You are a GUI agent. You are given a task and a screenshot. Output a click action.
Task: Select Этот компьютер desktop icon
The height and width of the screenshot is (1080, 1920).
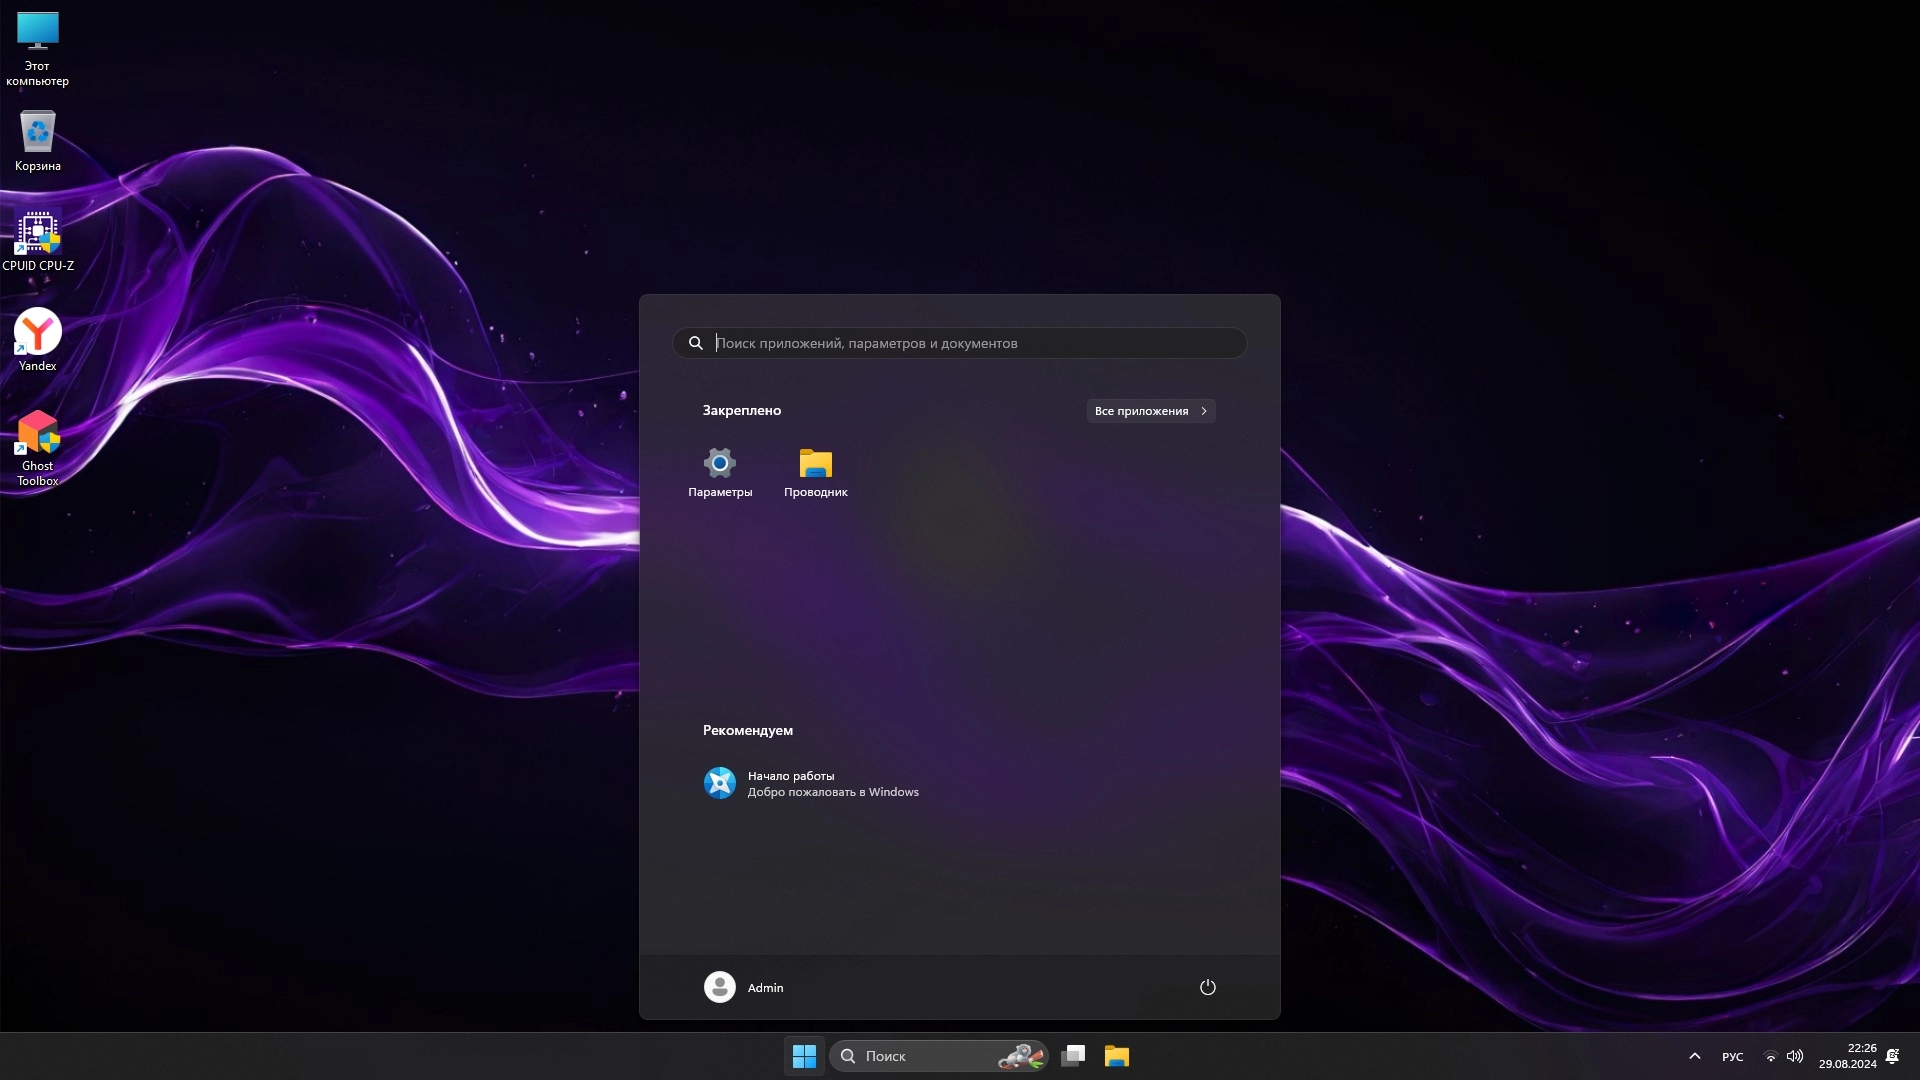[38, 48]
